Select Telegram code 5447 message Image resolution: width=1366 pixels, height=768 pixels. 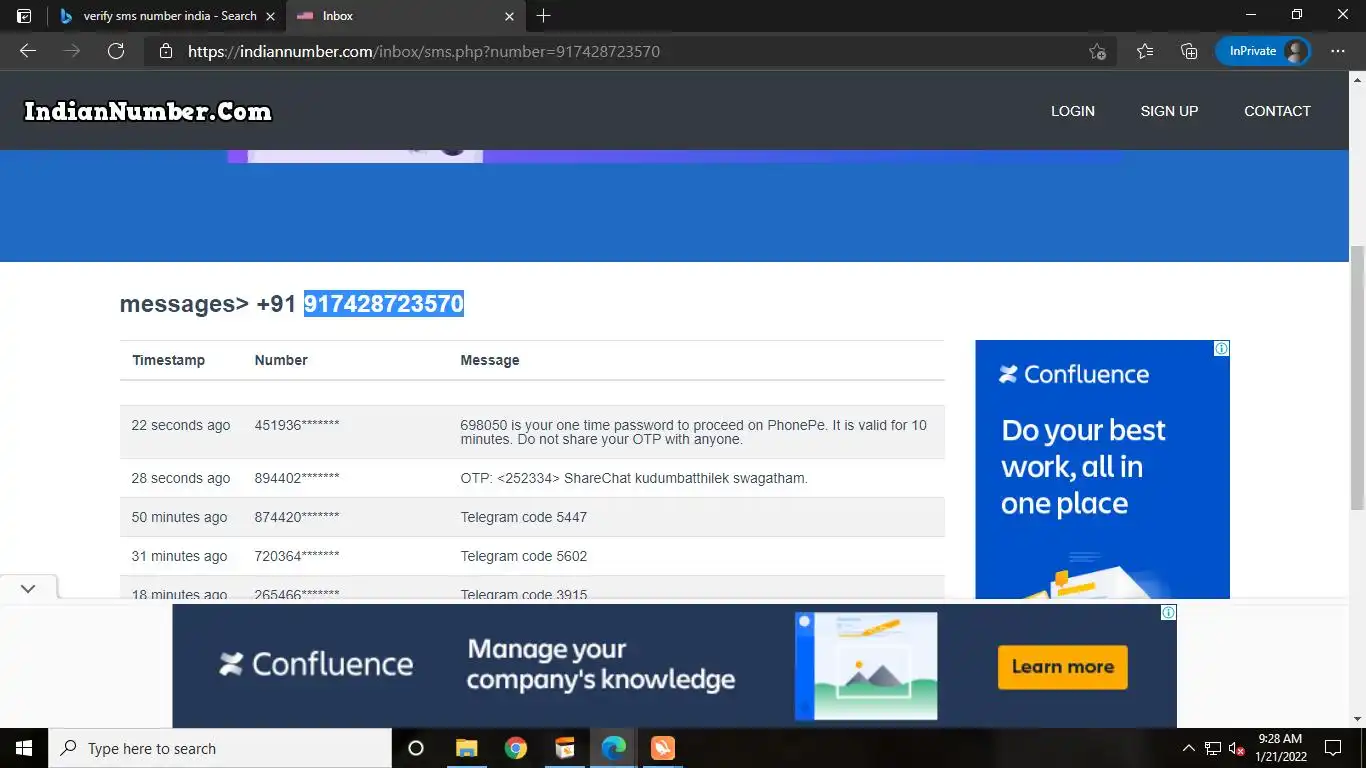point(524,517)
